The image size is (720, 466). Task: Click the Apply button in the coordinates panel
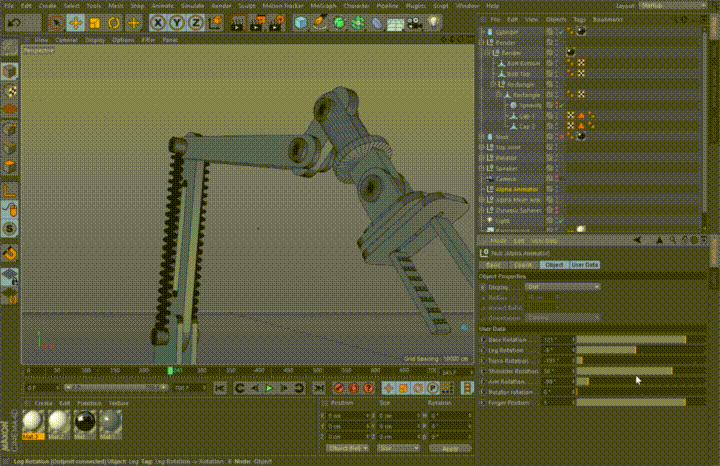[450, 448]
